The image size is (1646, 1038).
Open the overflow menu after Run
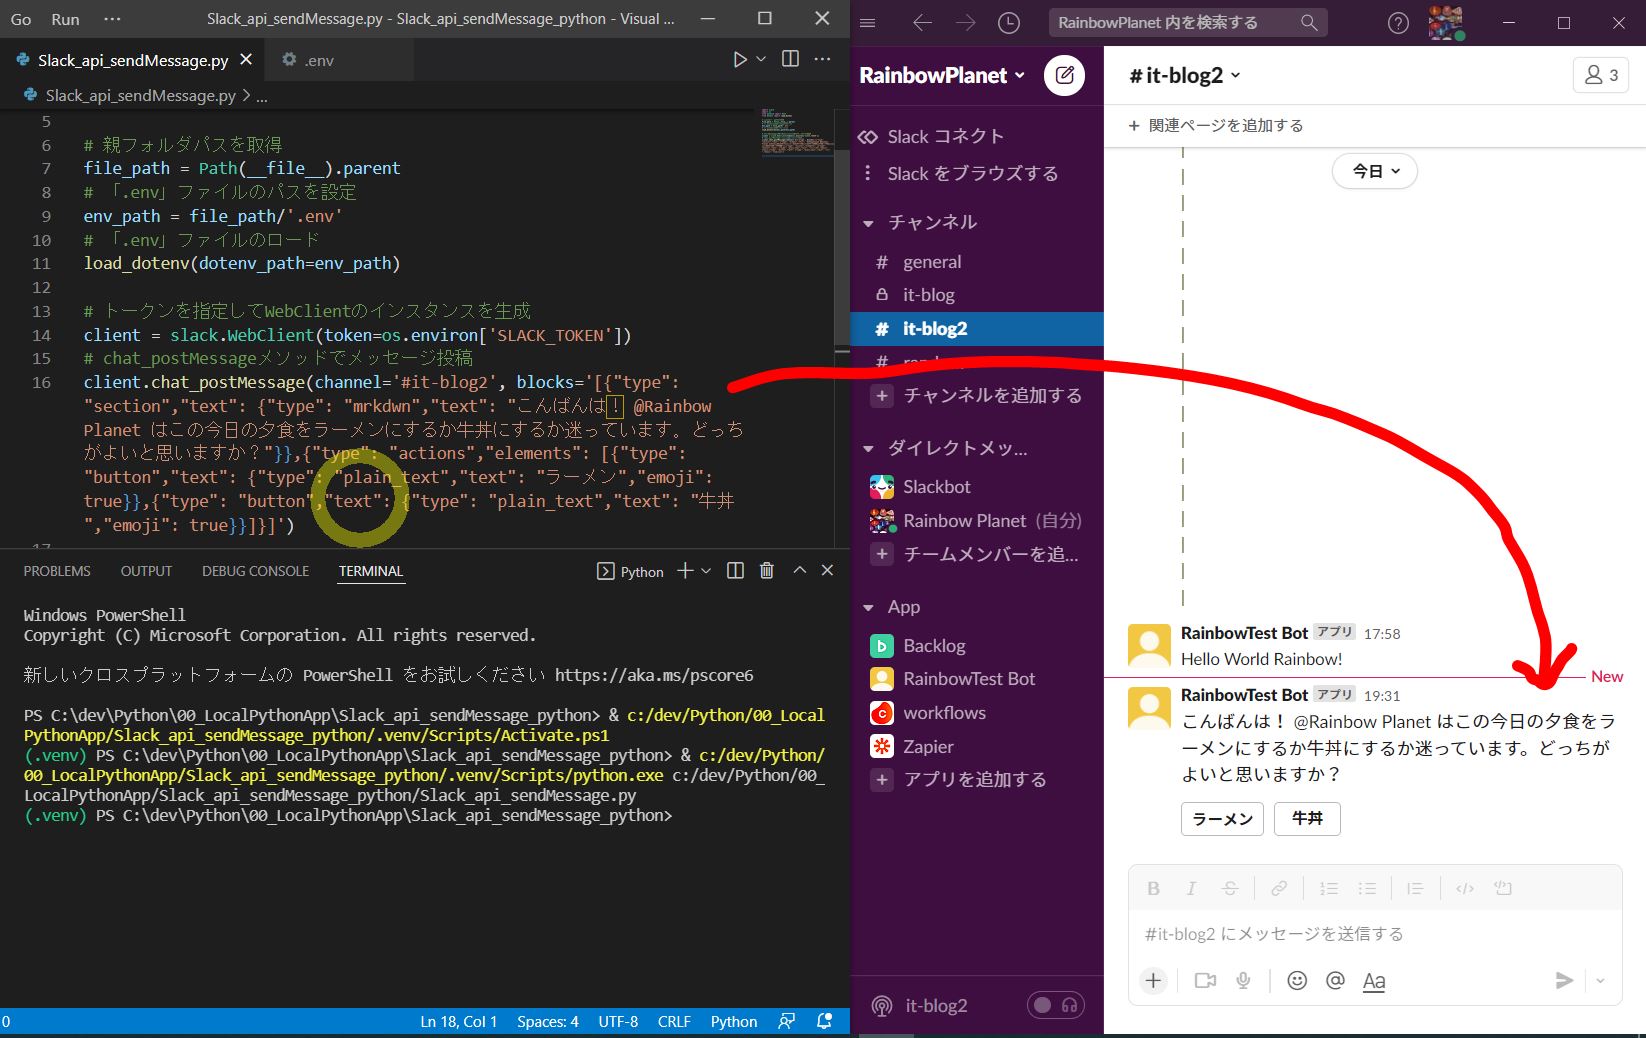tap(112, 19)
